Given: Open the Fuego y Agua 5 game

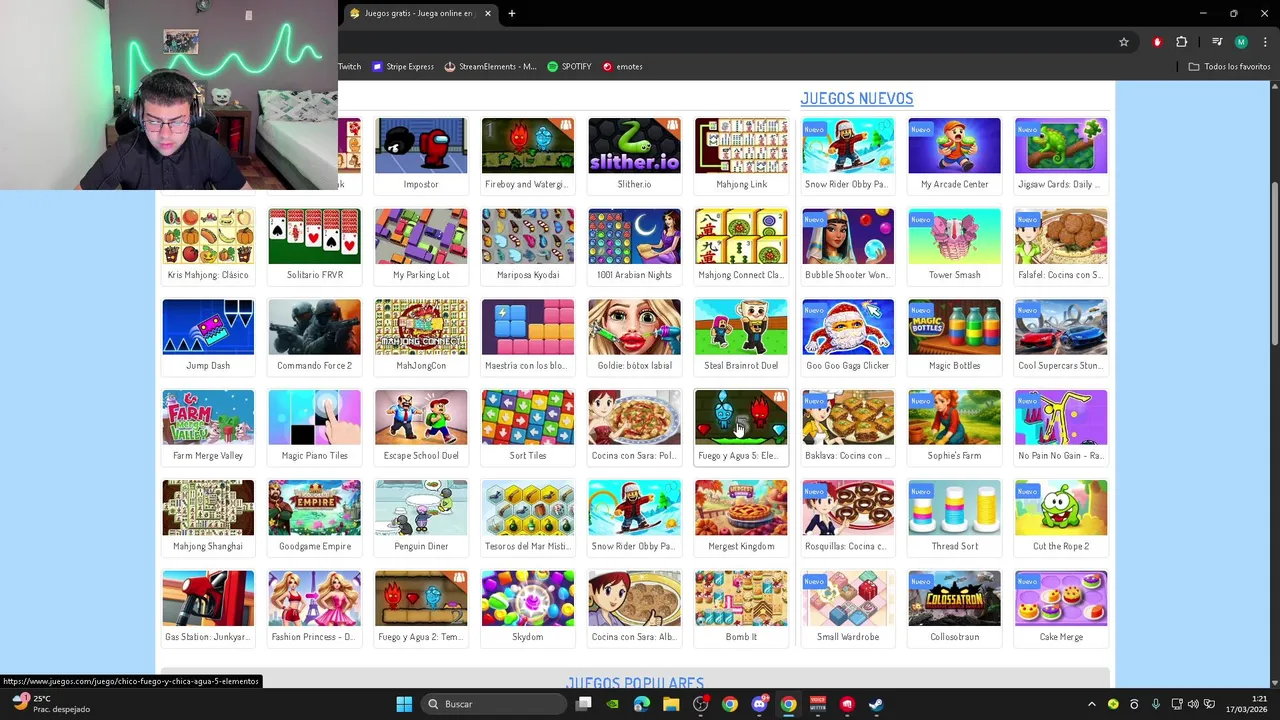Looking at the screenshot, I should (741, 427).
